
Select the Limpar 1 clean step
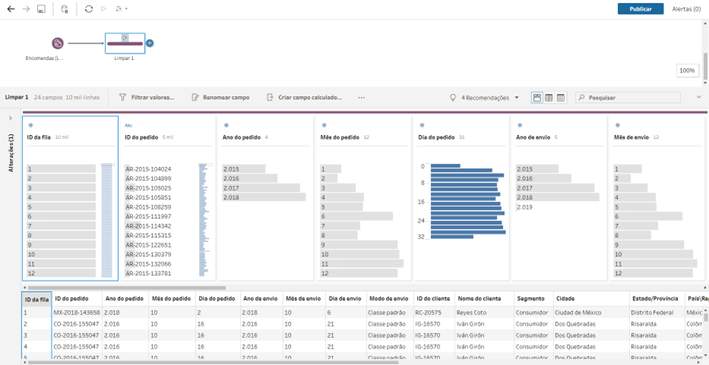click(125, 43)
